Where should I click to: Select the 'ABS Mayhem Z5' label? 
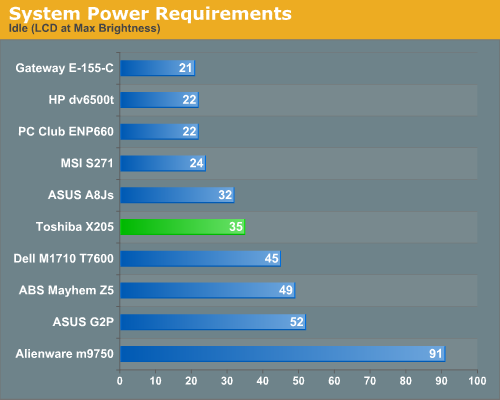point(66,290)
